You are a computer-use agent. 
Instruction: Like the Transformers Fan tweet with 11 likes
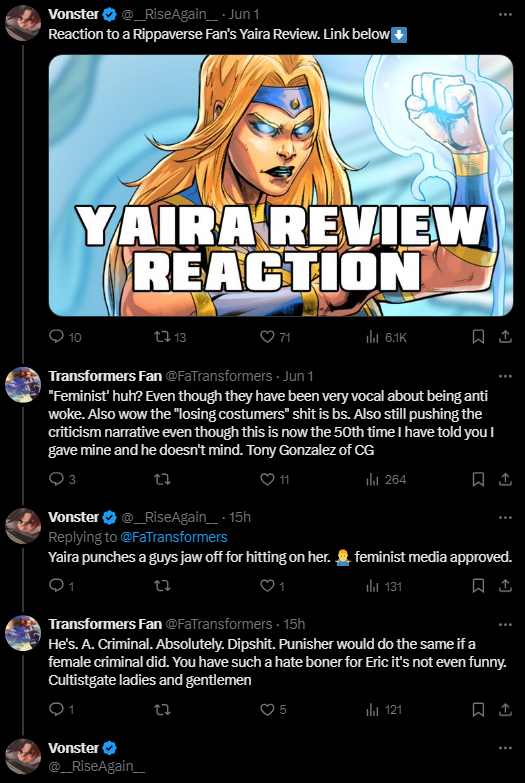tap(275, 479)
